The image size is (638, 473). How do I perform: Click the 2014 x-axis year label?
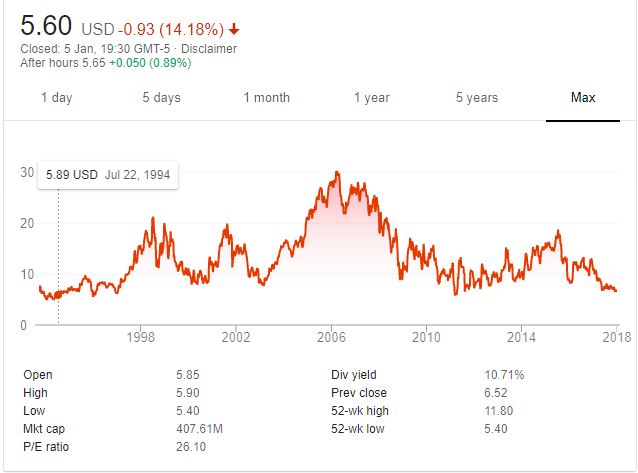pos(521,339)
